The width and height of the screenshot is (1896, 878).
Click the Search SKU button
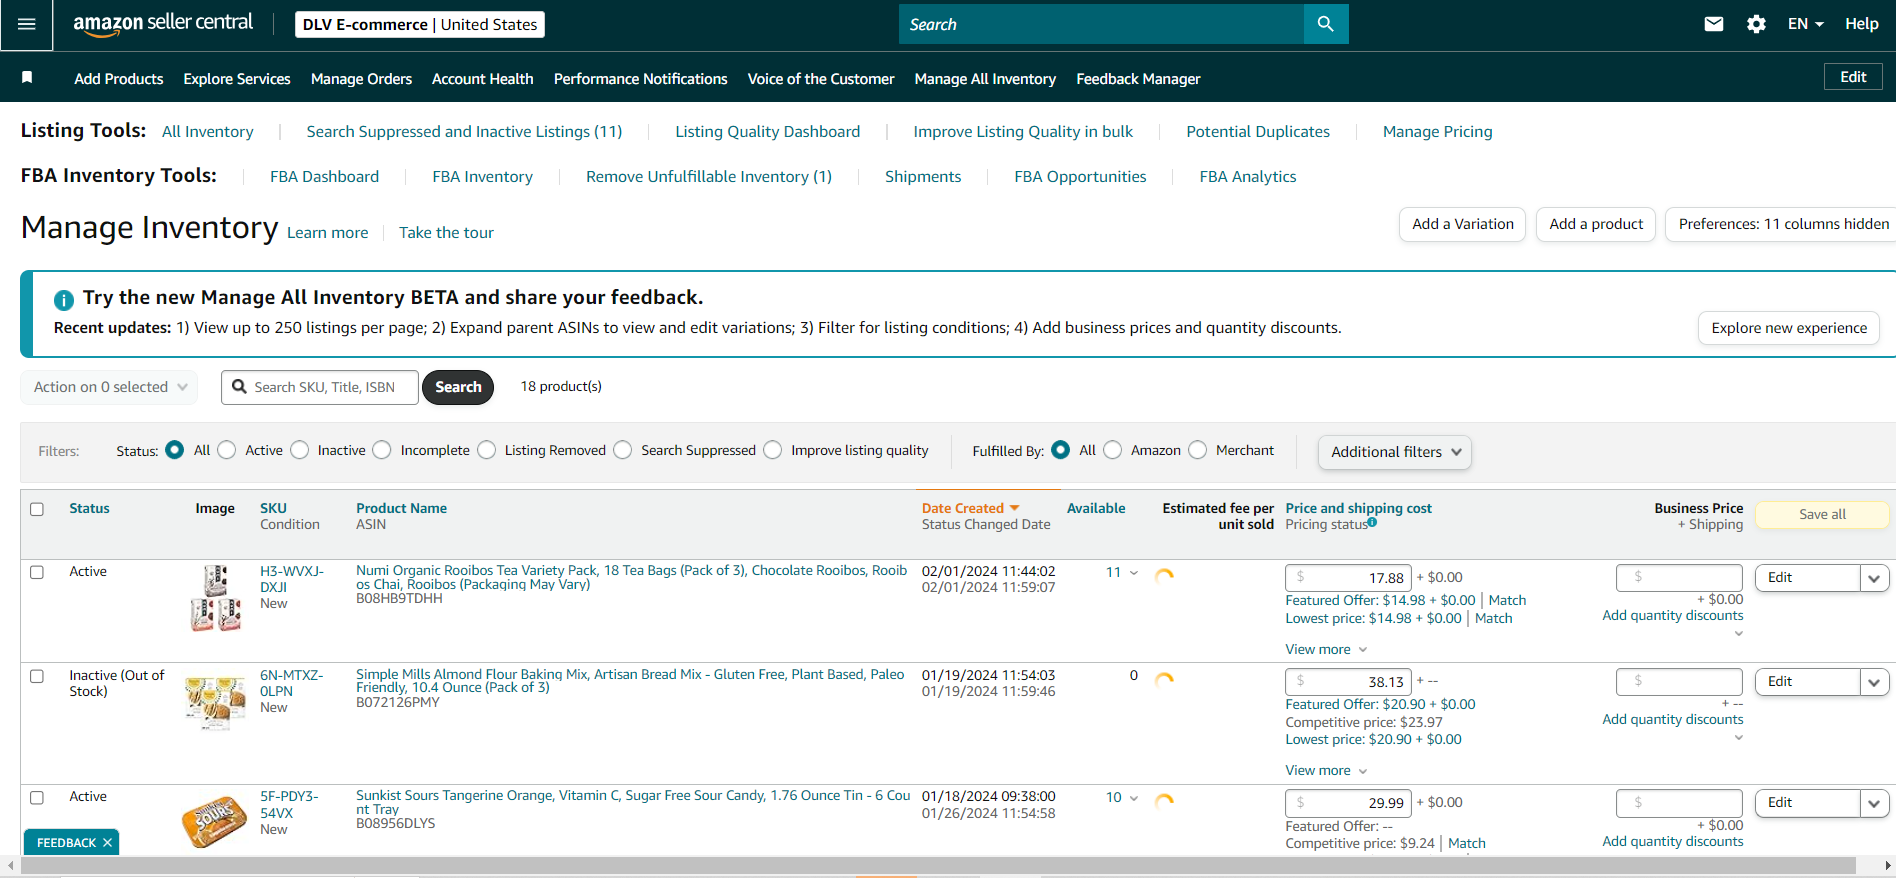click(x=458, y=387)
